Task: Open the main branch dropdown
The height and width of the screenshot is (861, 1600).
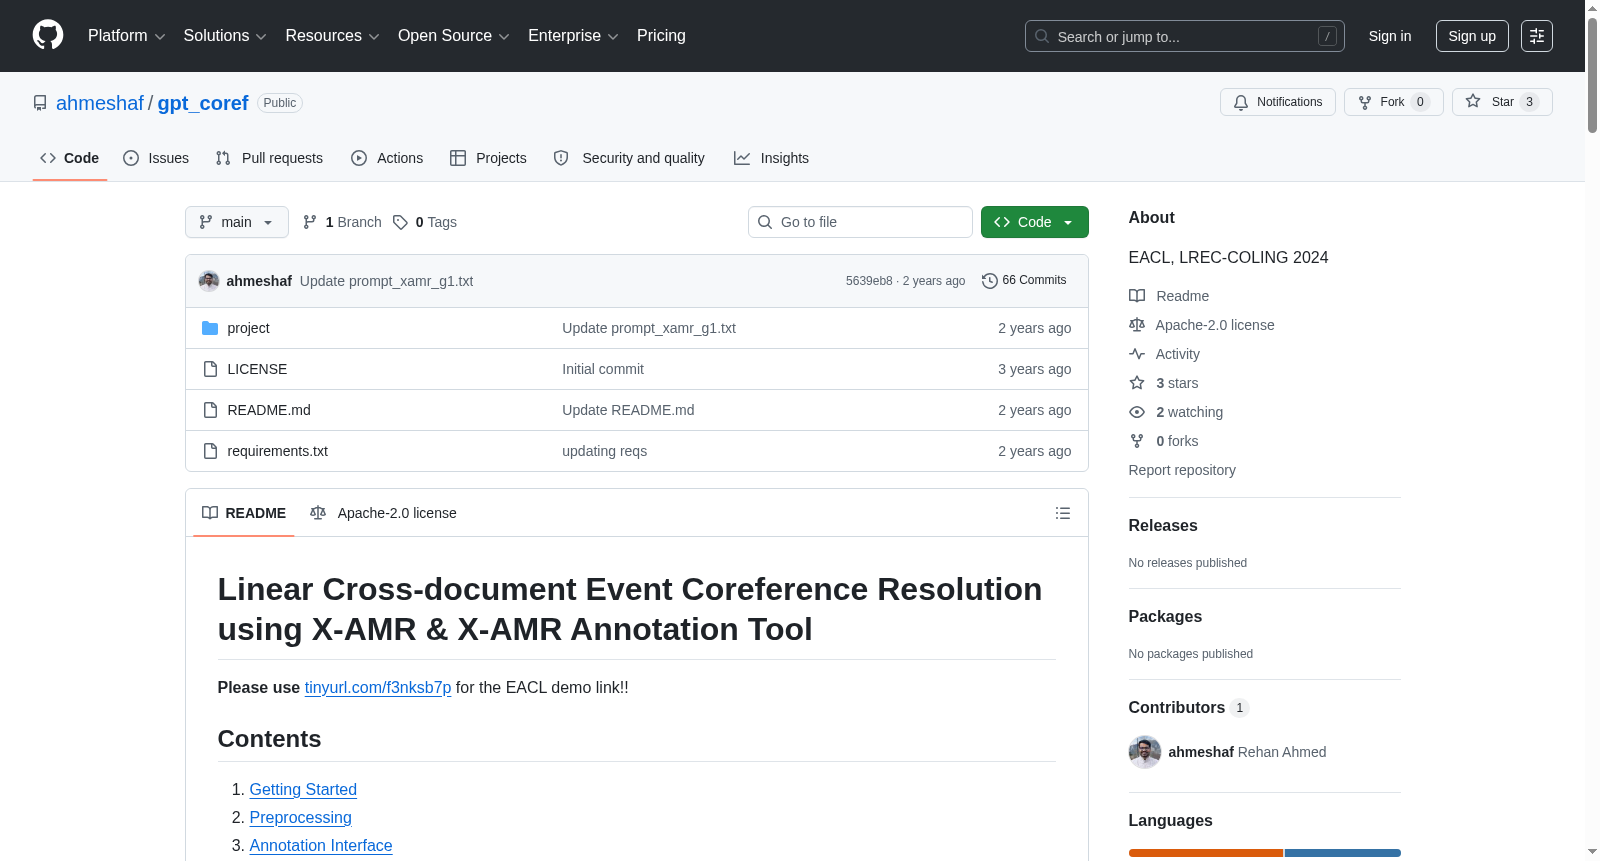Action: click(237, 222)
